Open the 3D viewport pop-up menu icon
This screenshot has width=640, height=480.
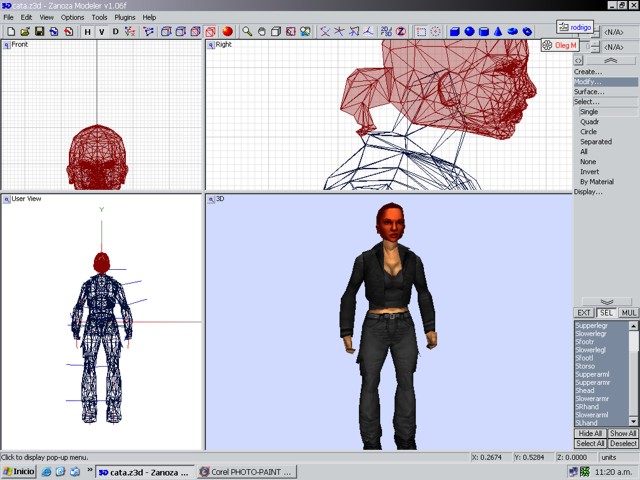click(211, 199)
